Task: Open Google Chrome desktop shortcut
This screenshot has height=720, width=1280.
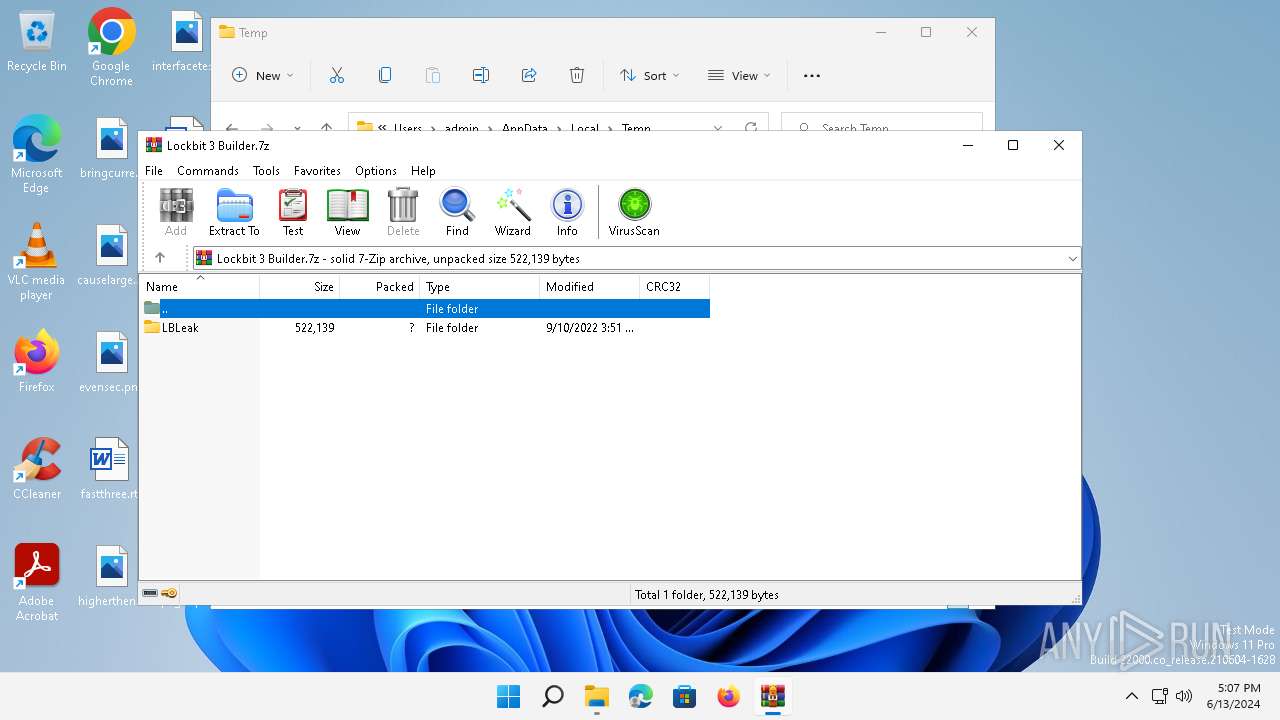Action: tap(111, 48)
